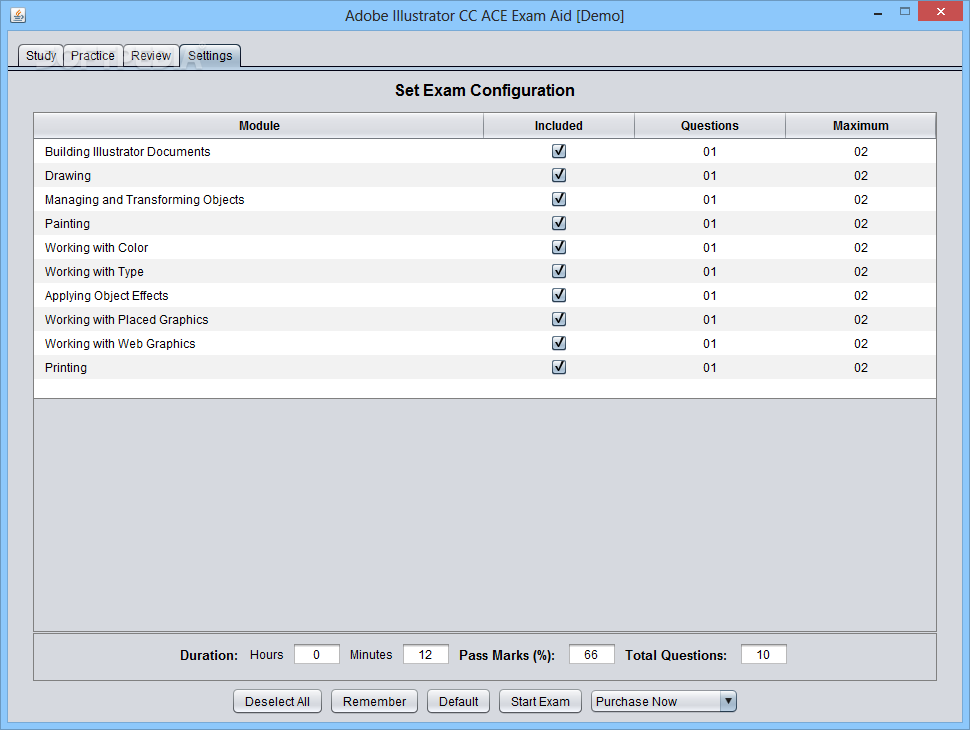The height and width of the screenshot is (730, 970).
Task: Click the Pass Marks percentage field
Action: pyautogui.click(x=591, y=655)
